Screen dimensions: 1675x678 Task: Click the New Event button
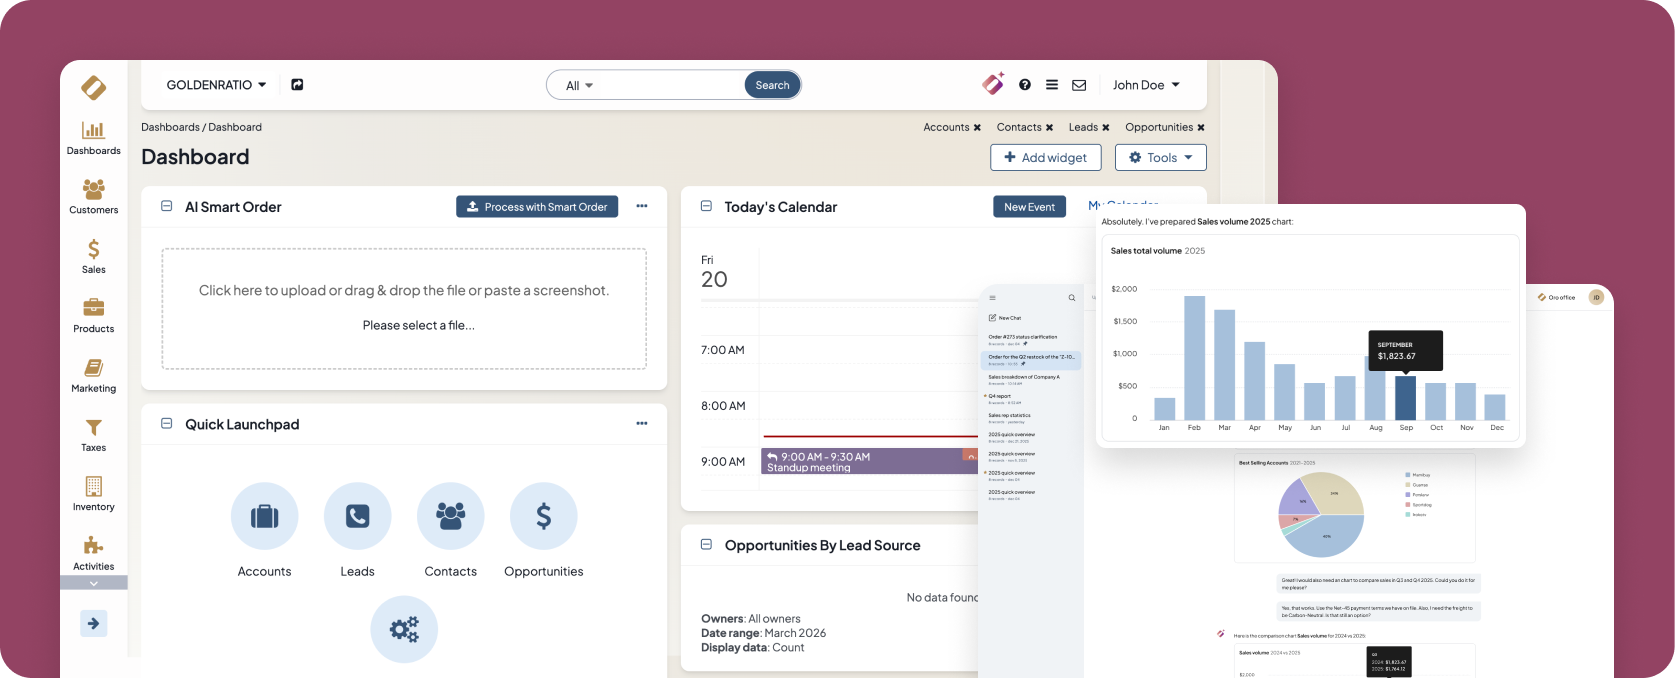(1029, 207)
